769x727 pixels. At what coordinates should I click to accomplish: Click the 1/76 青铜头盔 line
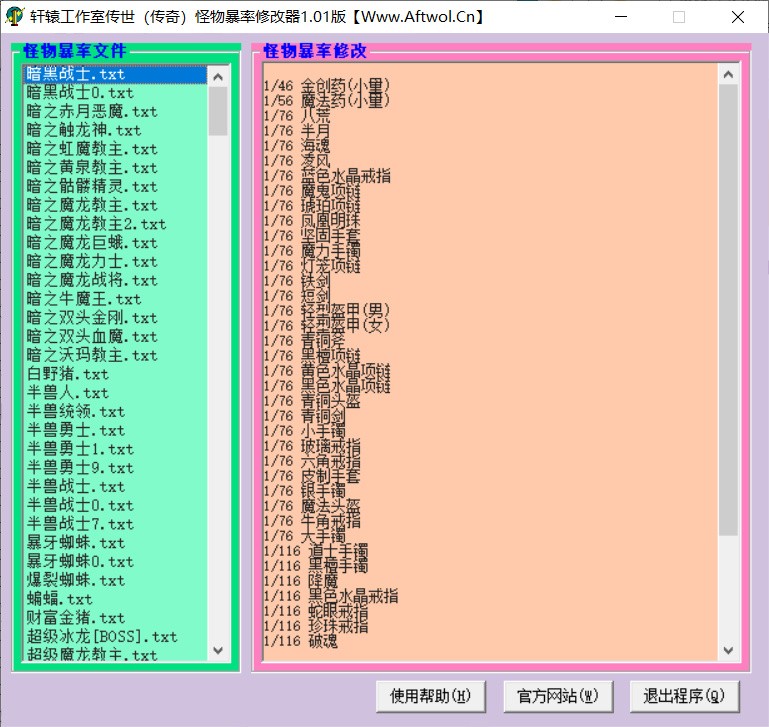click(312, 402)
